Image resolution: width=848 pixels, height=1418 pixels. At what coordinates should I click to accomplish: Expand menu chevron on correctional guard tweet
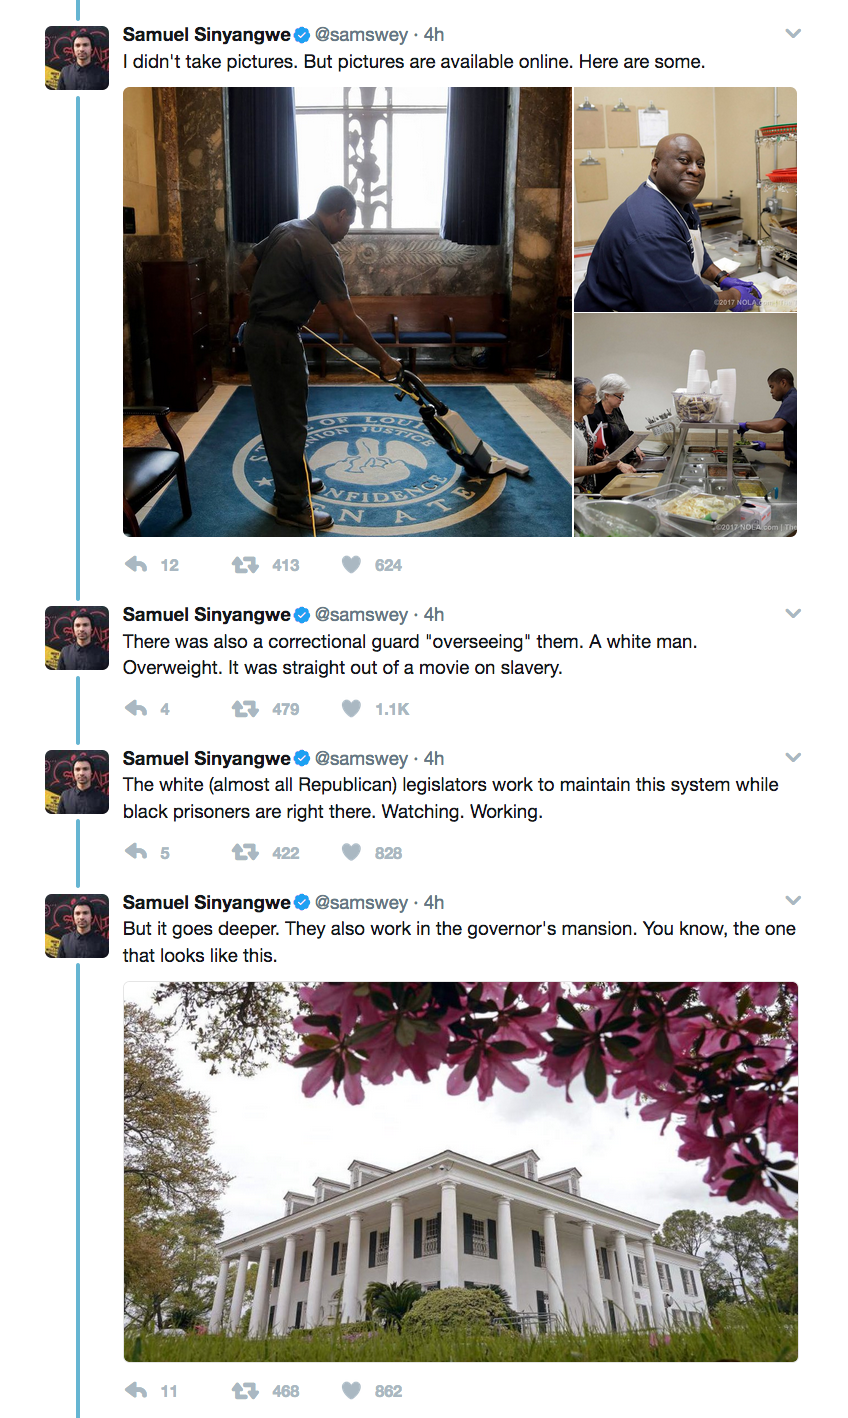click(793, 613)
